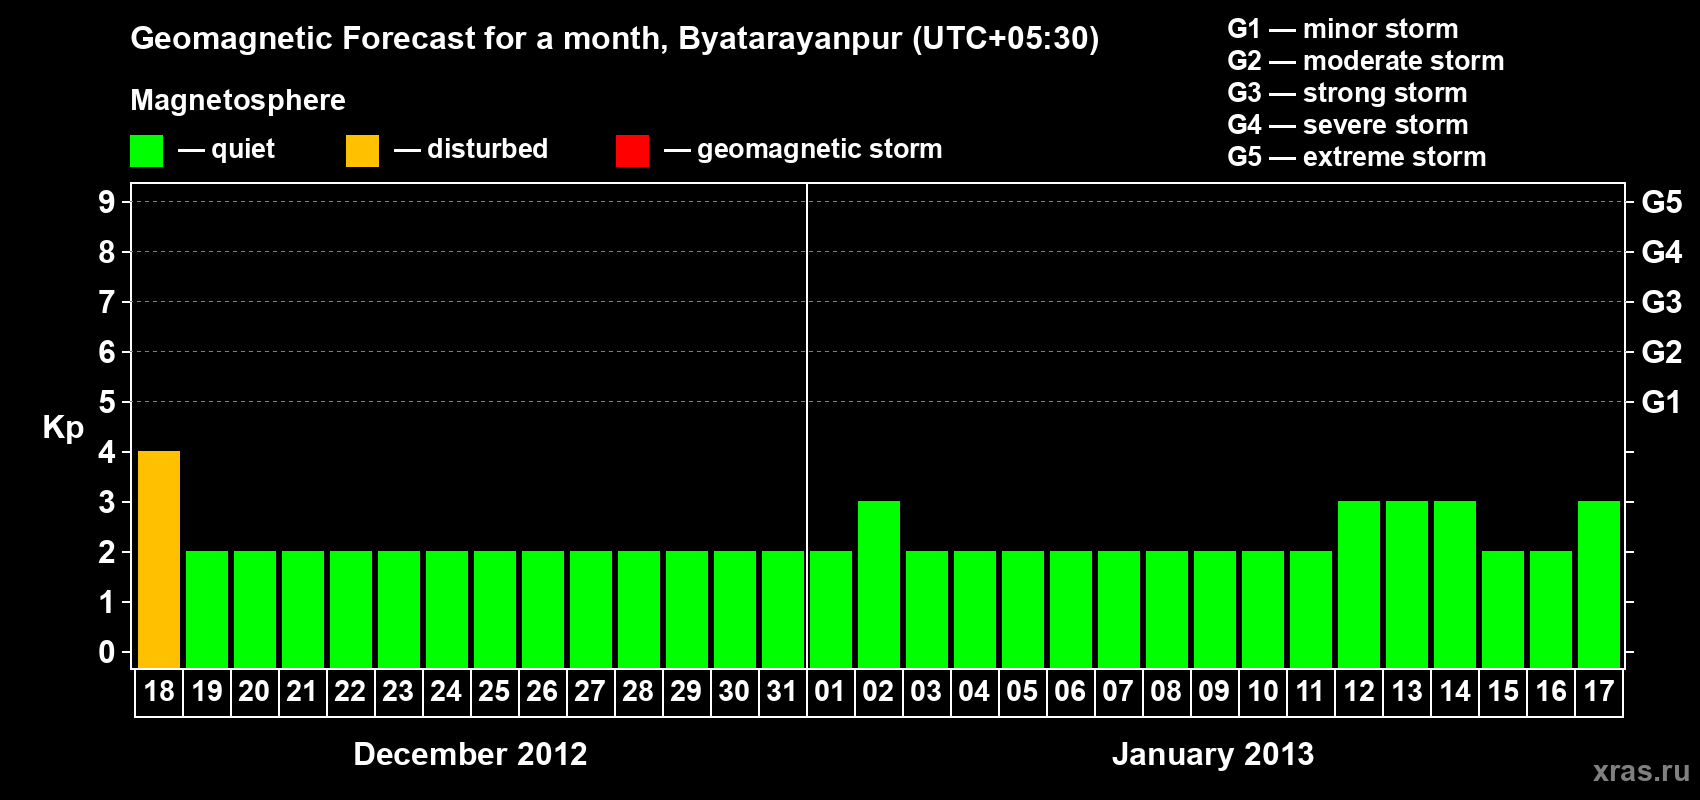This screenshot has height=800, width=1700.
Task: Click the orange disturbed legend swatch
Action: click(362, 150)
